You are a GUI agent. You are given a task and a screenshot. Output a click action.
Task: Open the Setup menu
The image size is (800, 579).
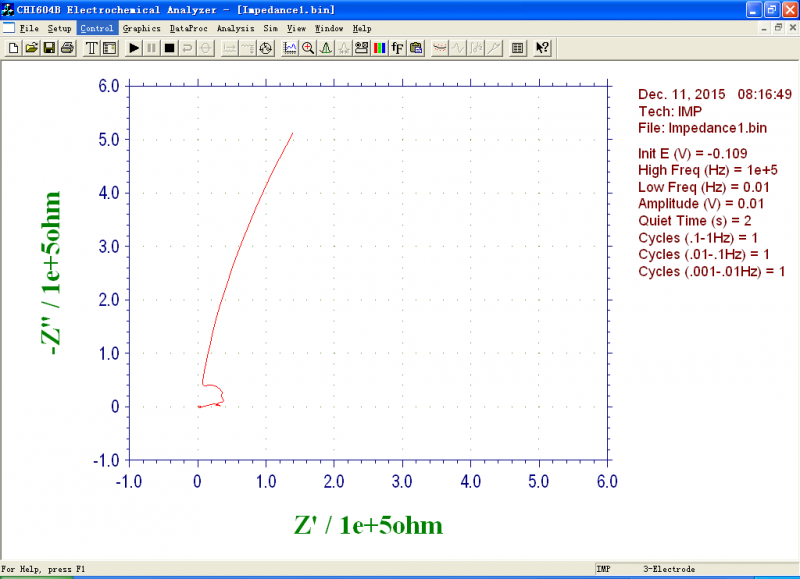pos(59,29)
